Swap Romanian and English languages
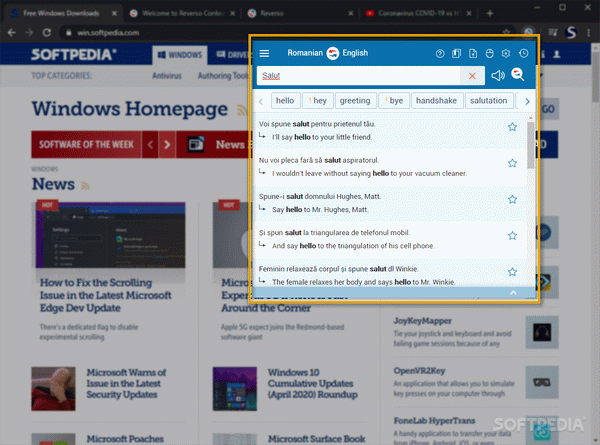The image size is (600, 445). click(333, 53)
